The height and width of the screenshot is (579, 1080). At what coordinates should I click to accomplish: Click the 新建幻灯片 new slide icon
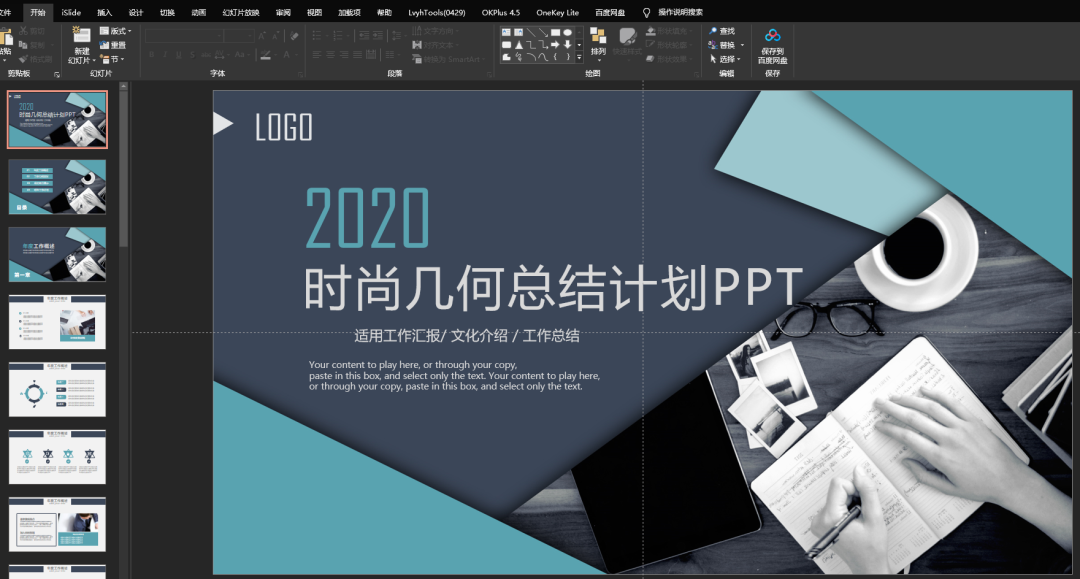coord(81,36)
